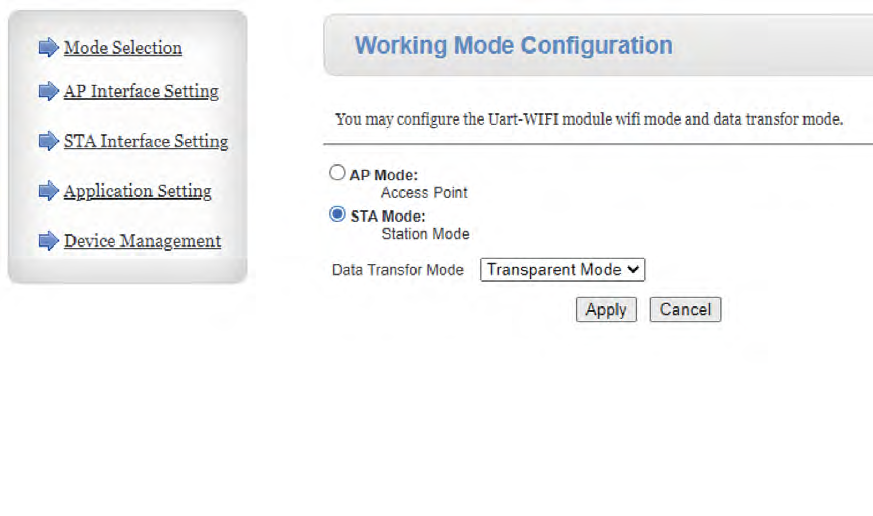This screenshot has width=873, height=516.
Task: Open Application Setting menu link
Action: click(138, 191)
